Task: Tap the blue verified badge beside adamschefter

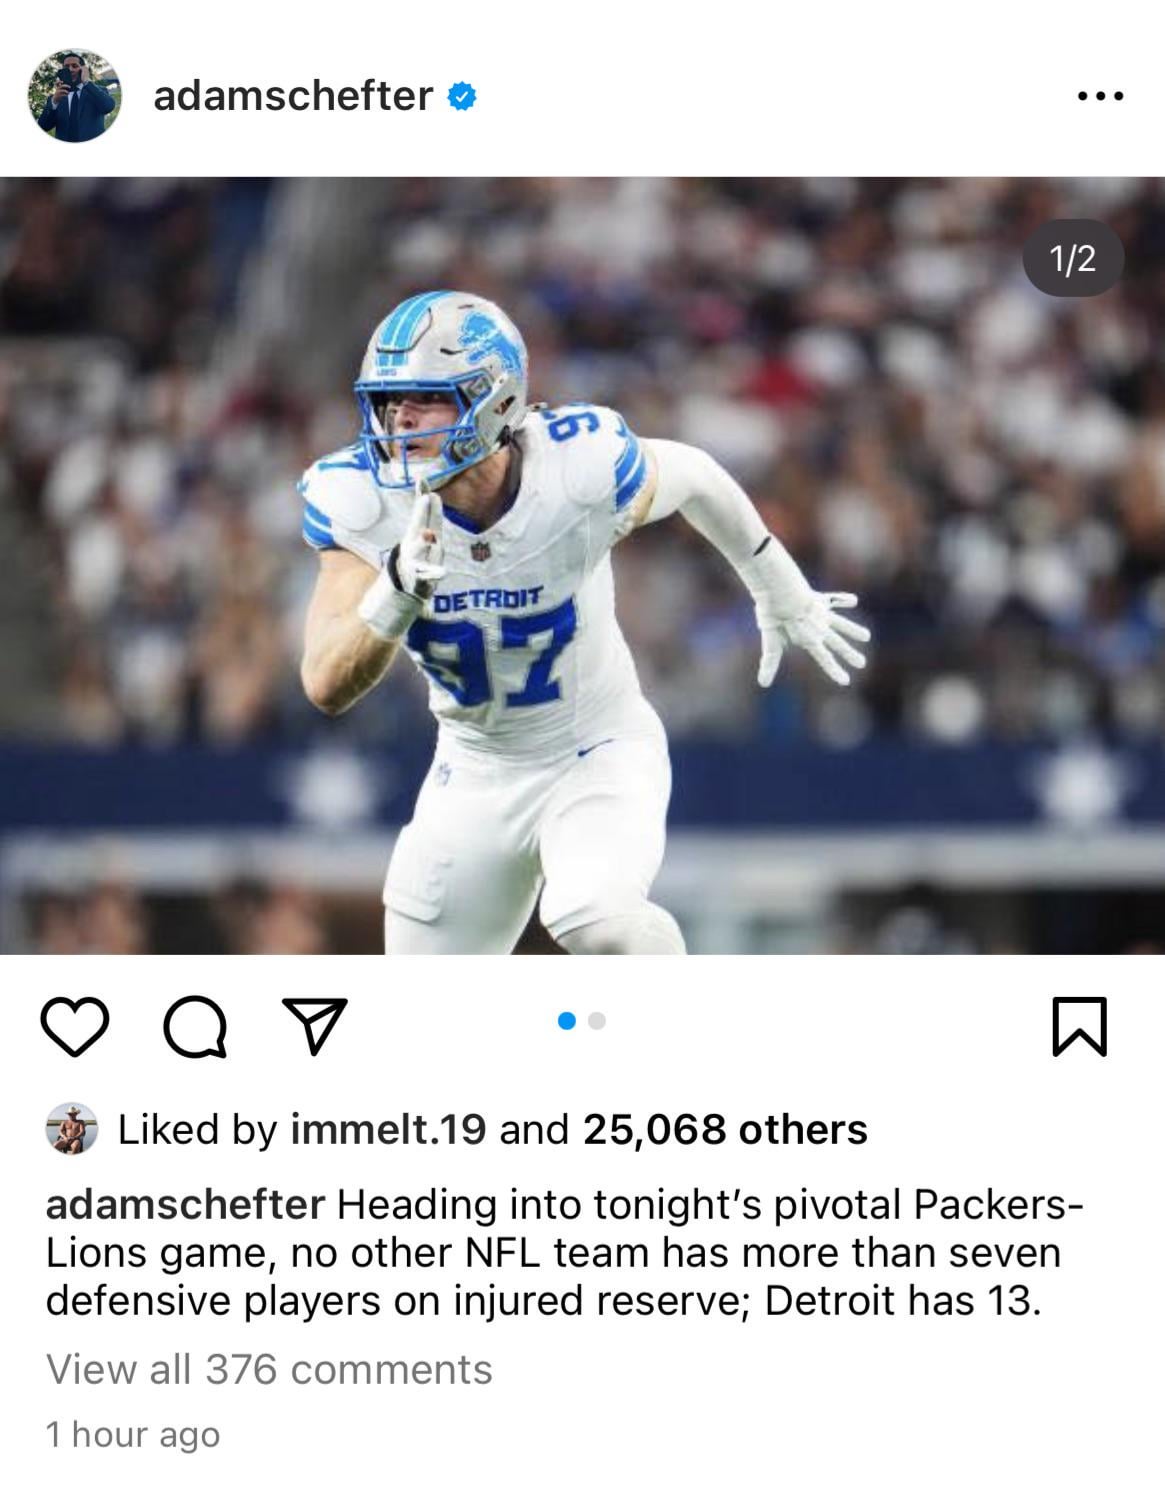Action: (461, 97)
